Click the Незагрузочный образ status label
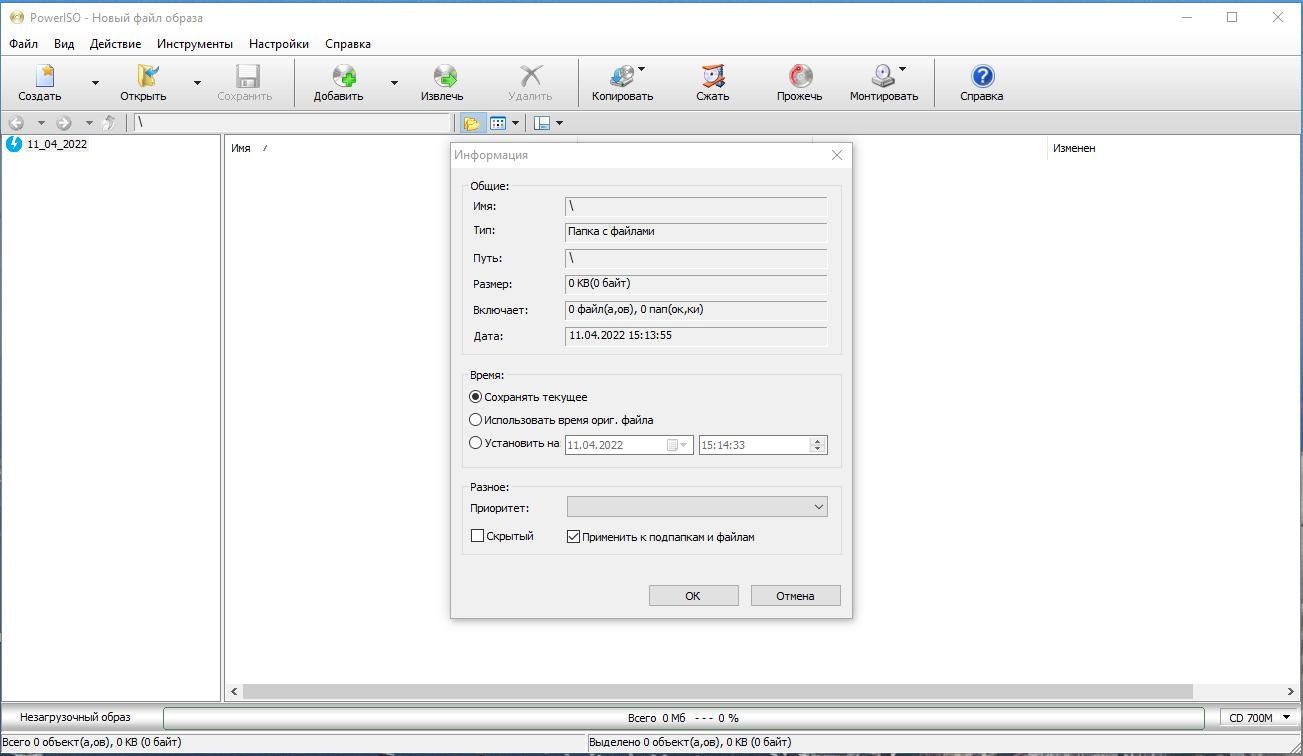The height and width of the screenshot is (756, 1303). pyautogui.click(x=75, y=717)
